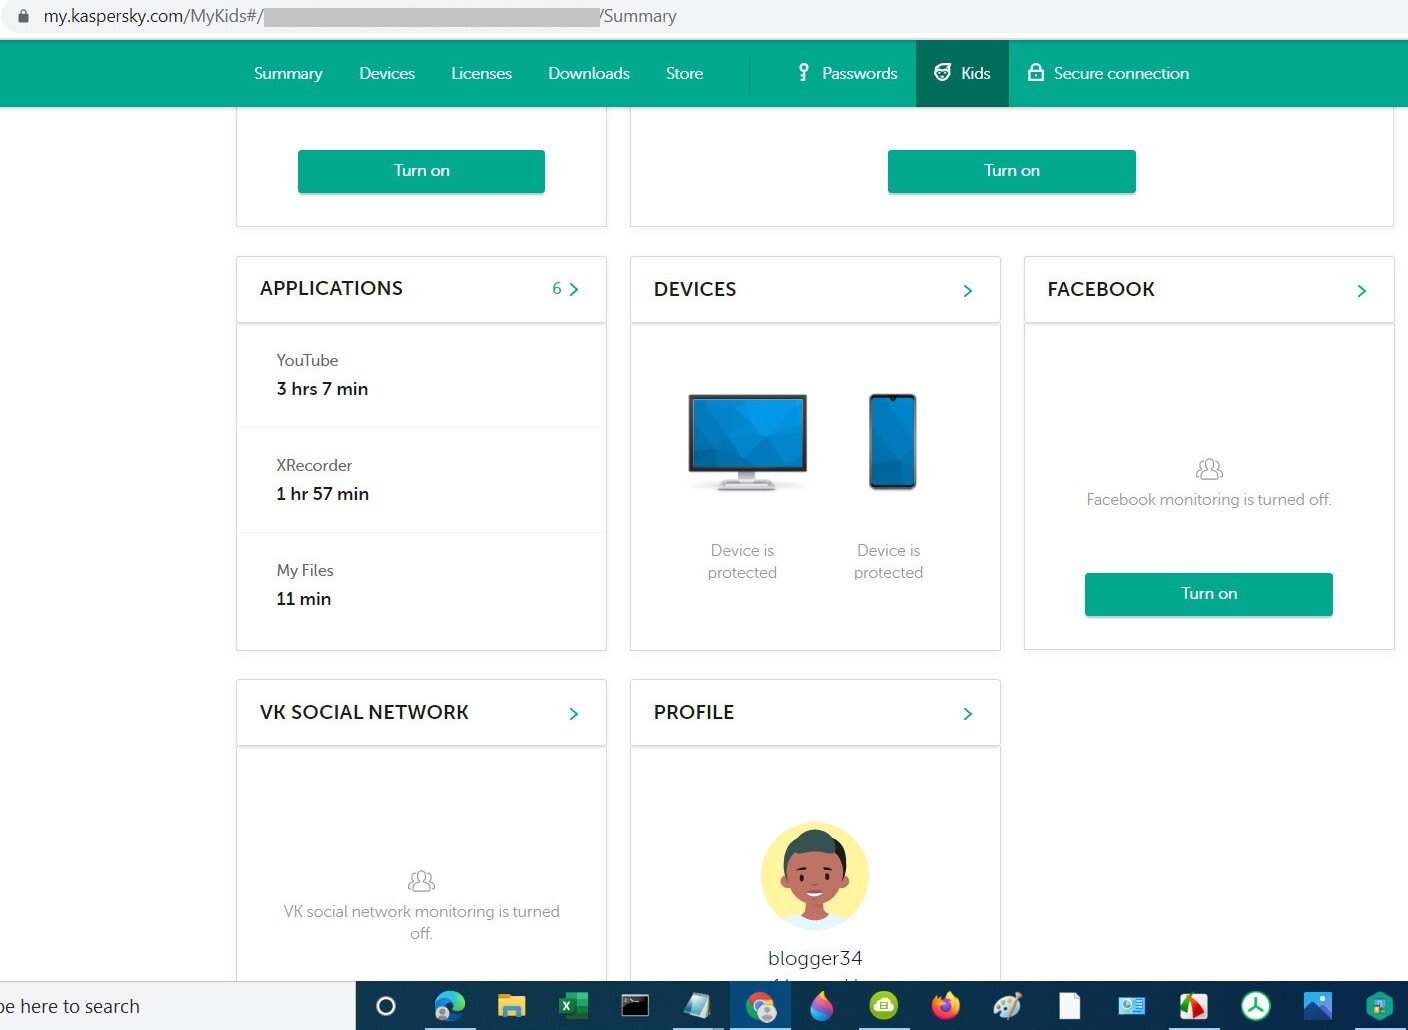
Task: Open Cortana circle icon on the taskbar
Action: click(385, 1006)
